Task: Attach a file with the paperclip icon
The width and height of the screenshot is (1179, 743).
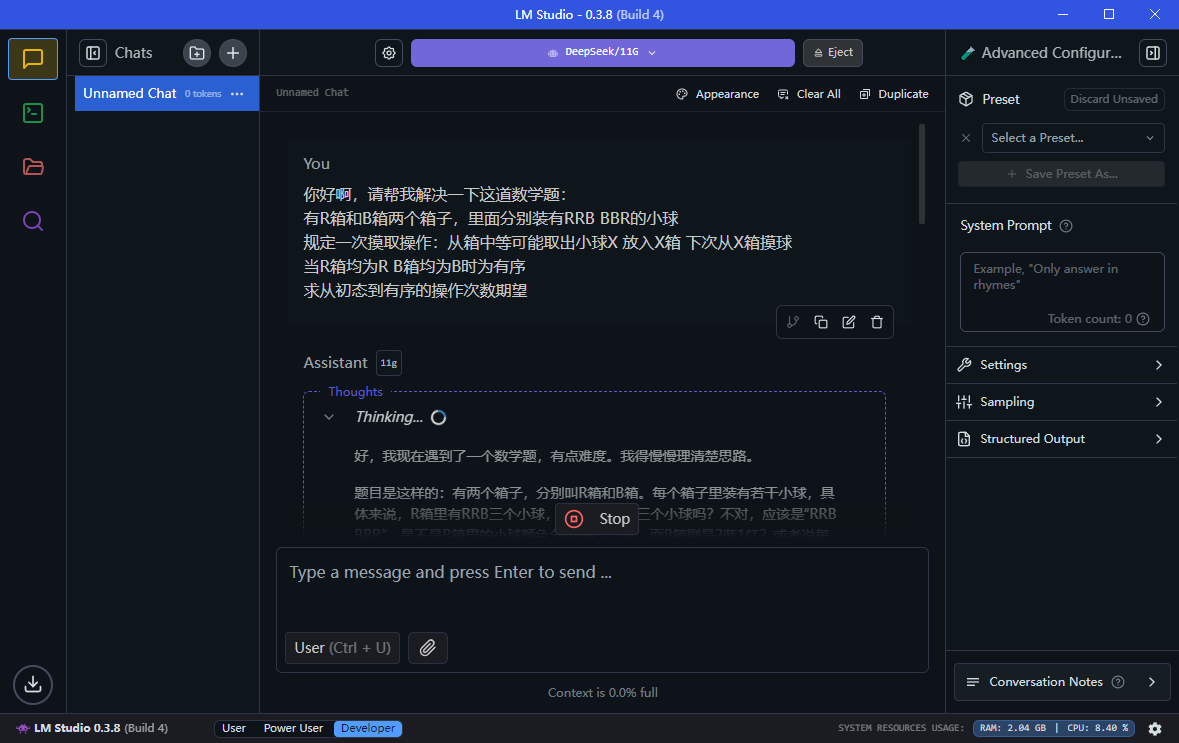Action: (x=428, y=647)
